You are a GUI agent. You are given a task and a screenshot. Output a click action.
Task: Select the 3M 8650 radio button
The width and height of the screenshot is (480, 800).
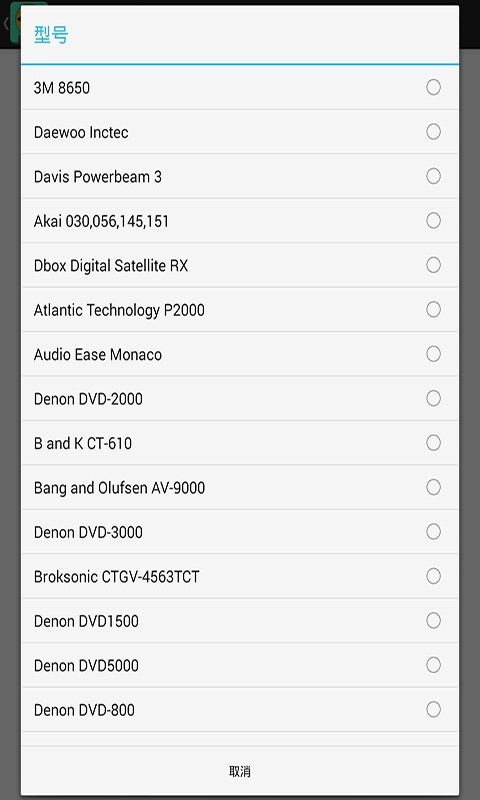[x=433, y=87]
